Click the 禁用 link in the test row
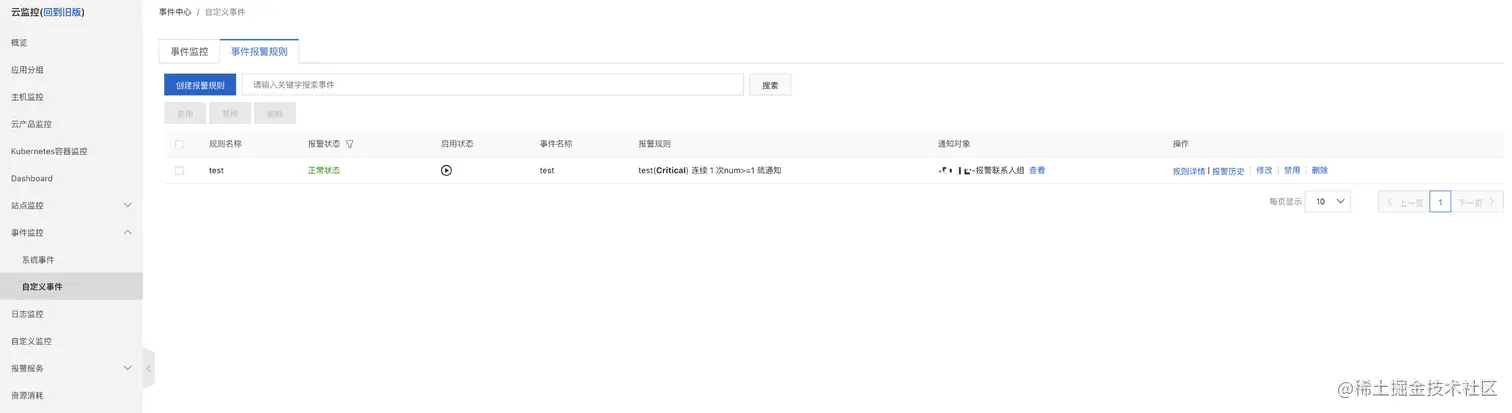 pyautogui.click(x=1292, y=170)
